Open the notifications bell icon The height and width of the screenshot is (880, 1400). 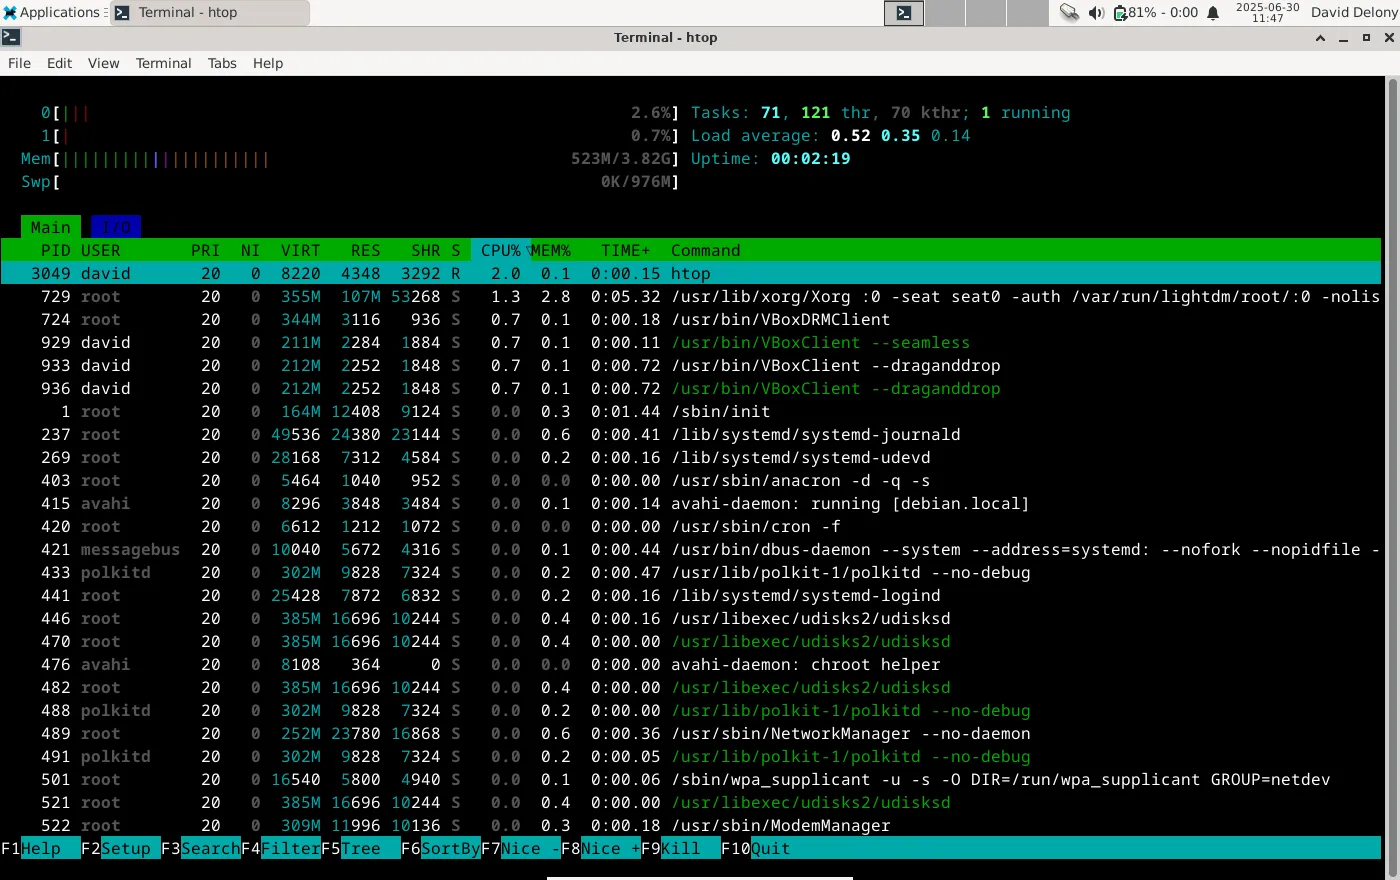coord(1213,13)
